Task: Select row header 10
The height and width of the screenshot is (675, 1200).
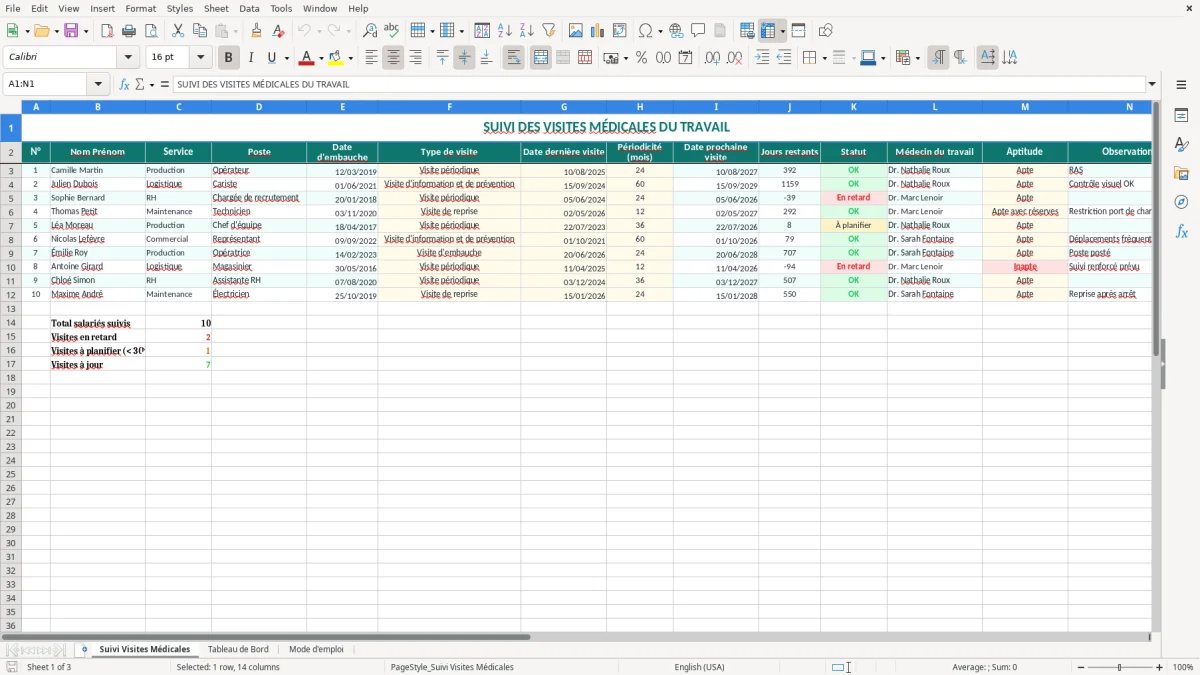Action: [11, 267]
